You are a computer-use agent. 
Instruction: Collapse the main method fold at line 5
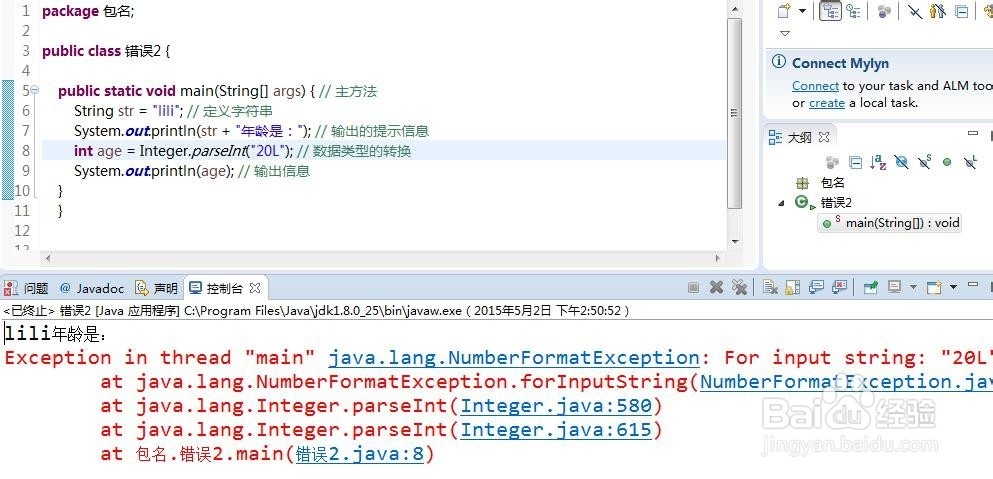tap(35, 91)
